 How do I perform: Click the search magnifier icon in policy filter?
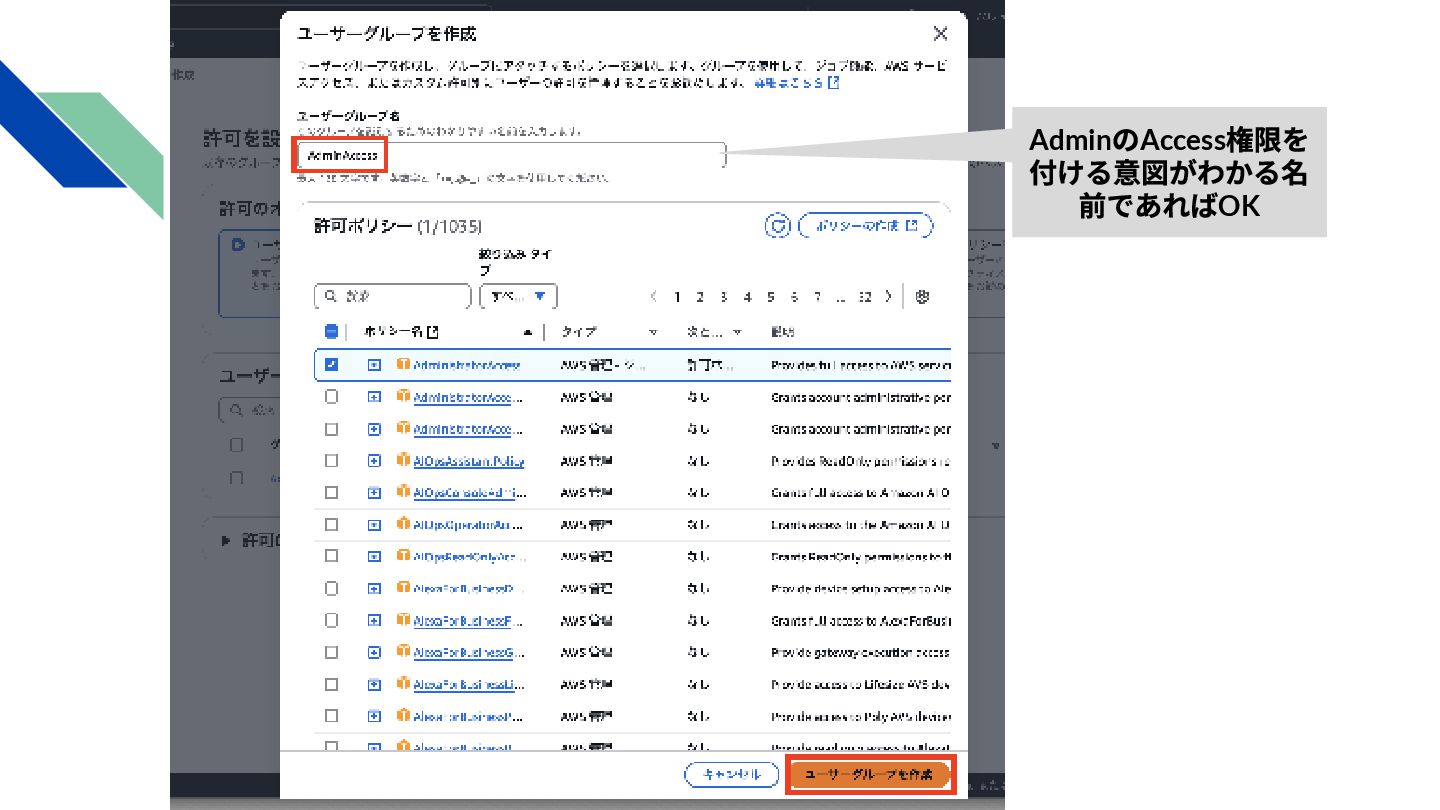330,297
